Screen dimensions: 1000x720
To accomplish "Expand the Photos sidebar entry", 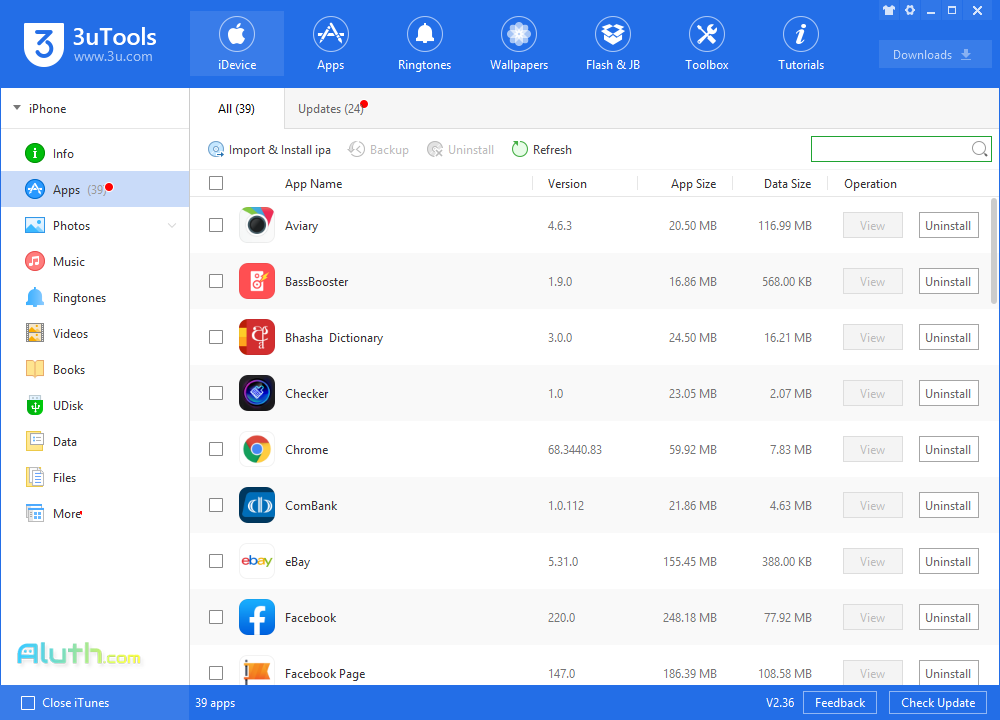I will pyautogui.click(x=171, y=225).
